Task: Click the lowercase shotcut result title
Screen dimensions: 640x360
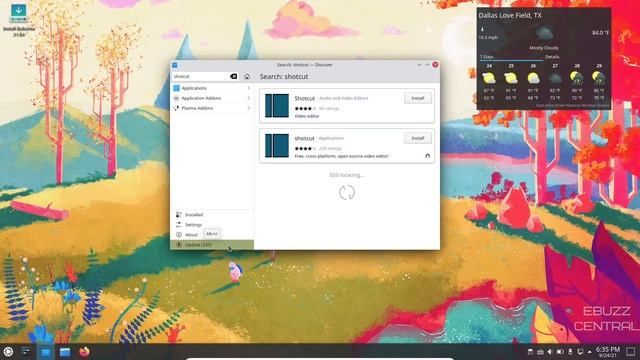Action: 304,138
